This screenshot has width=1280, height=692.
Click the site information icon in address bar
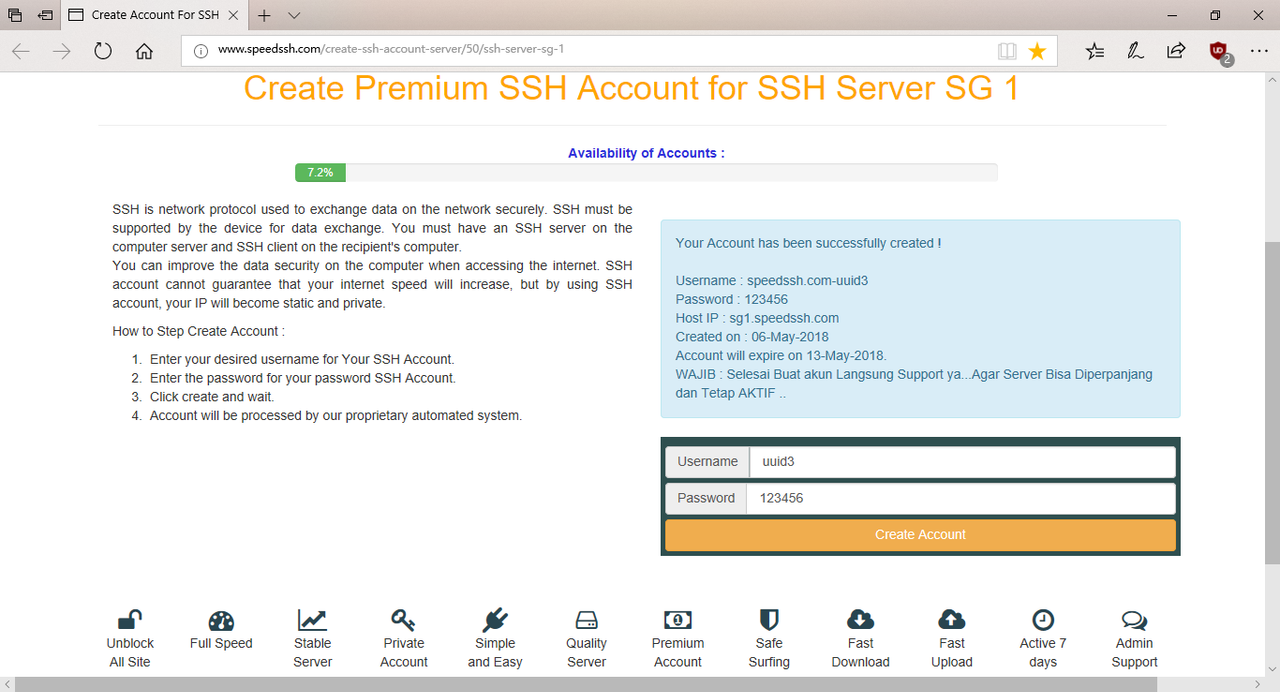pos(200,50)
